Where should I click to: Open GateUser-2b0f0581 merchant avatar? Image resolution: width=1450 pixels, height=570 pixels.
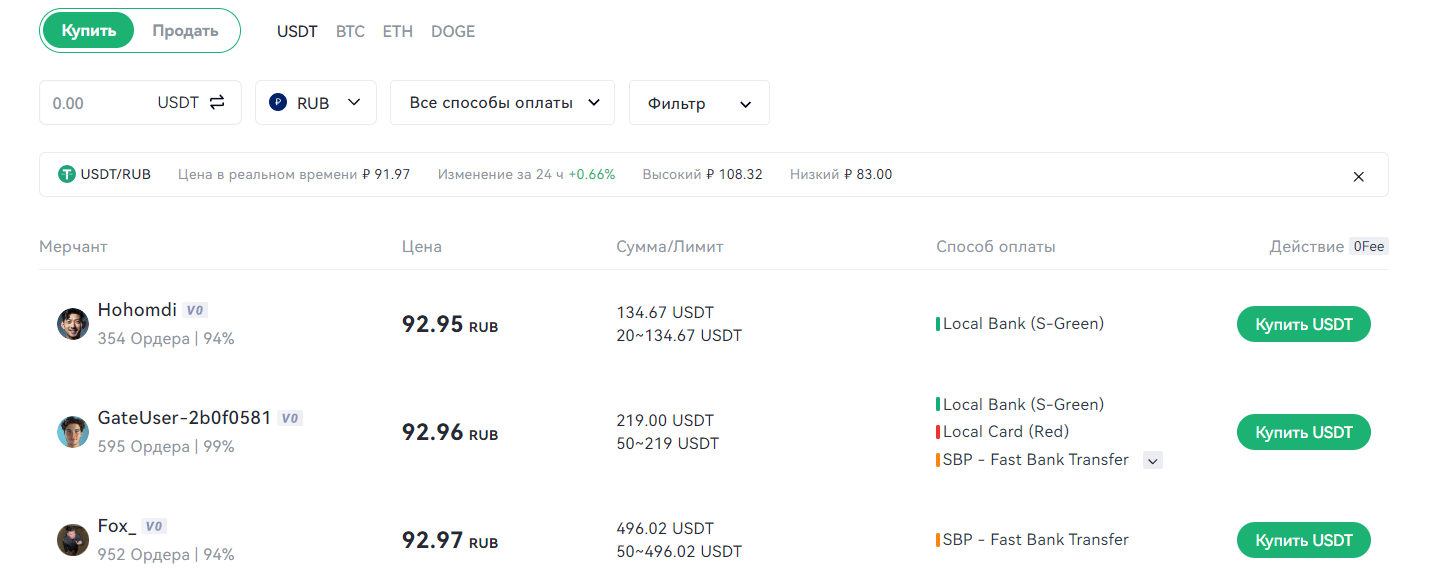click(x=73, y=432)
